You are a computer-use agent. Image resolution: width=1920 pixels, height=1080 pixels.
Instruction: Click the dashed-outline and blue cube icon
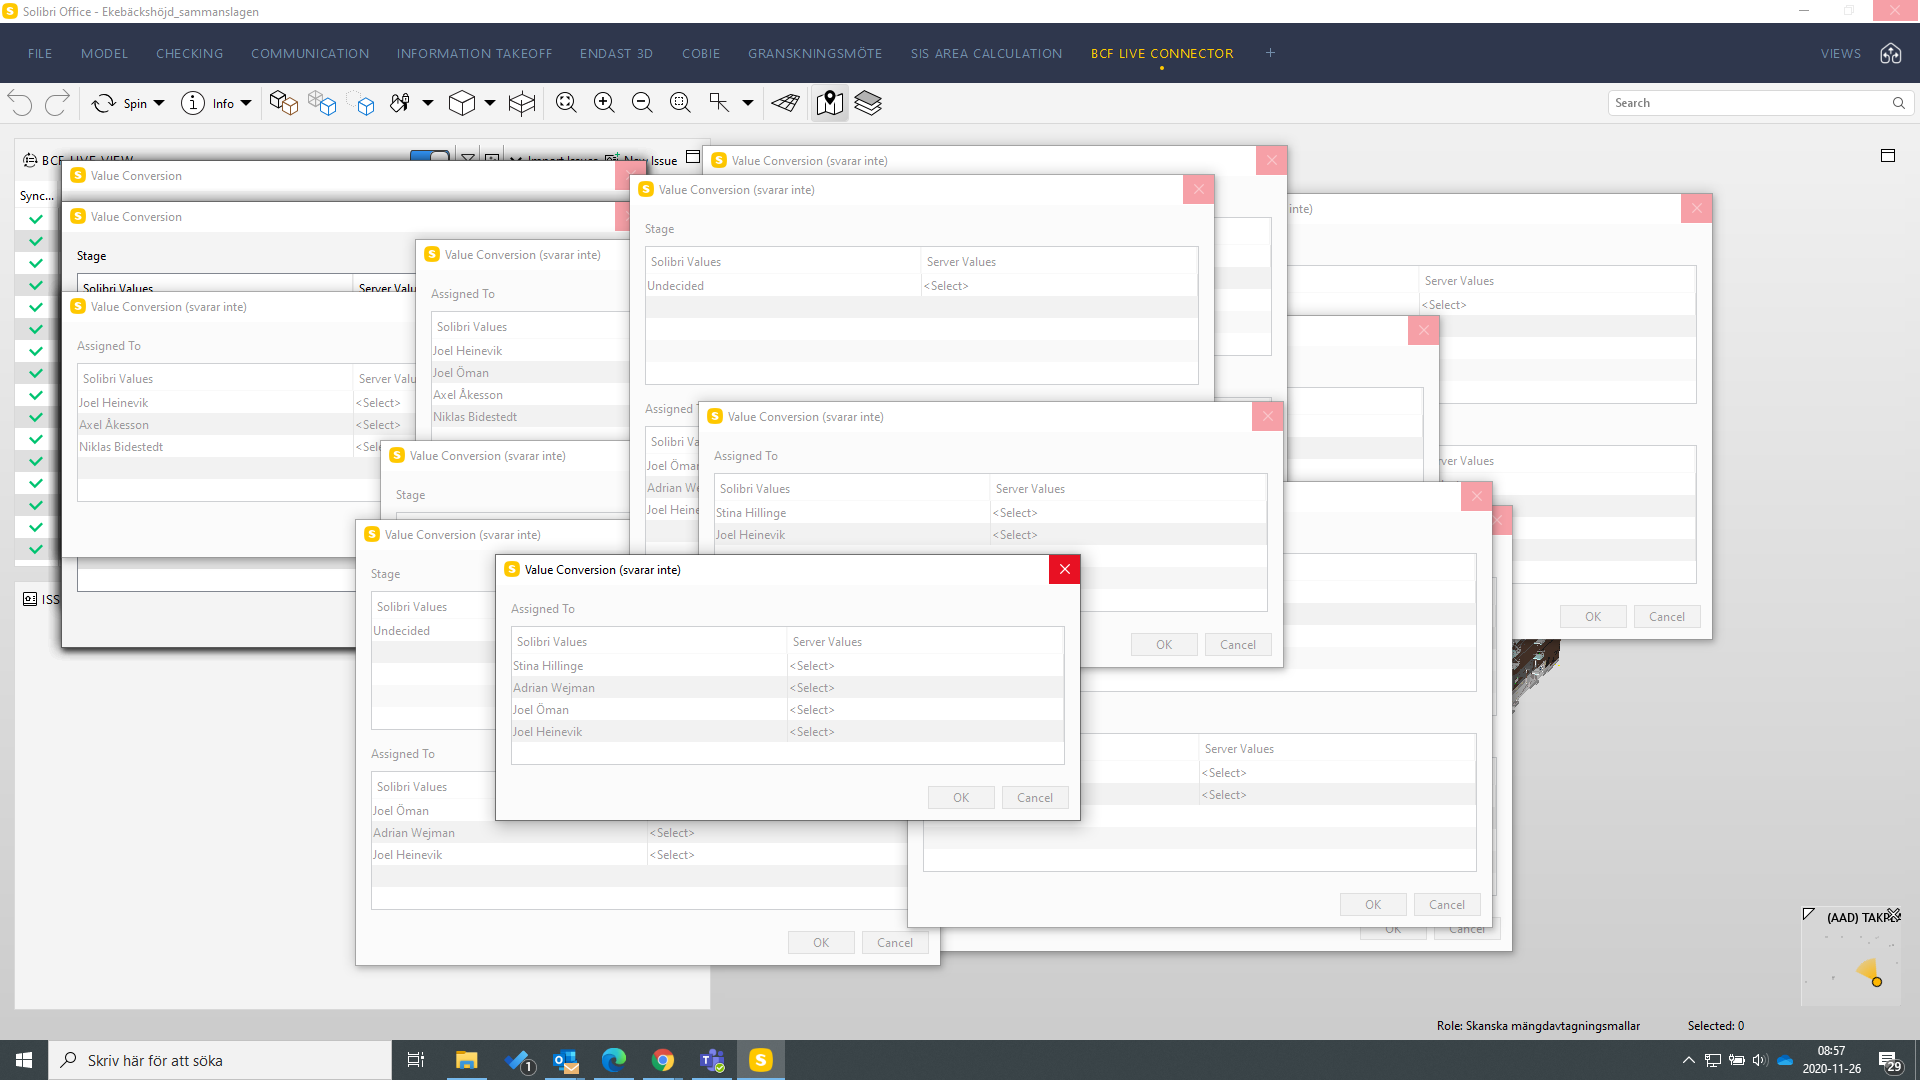(361, 103)
